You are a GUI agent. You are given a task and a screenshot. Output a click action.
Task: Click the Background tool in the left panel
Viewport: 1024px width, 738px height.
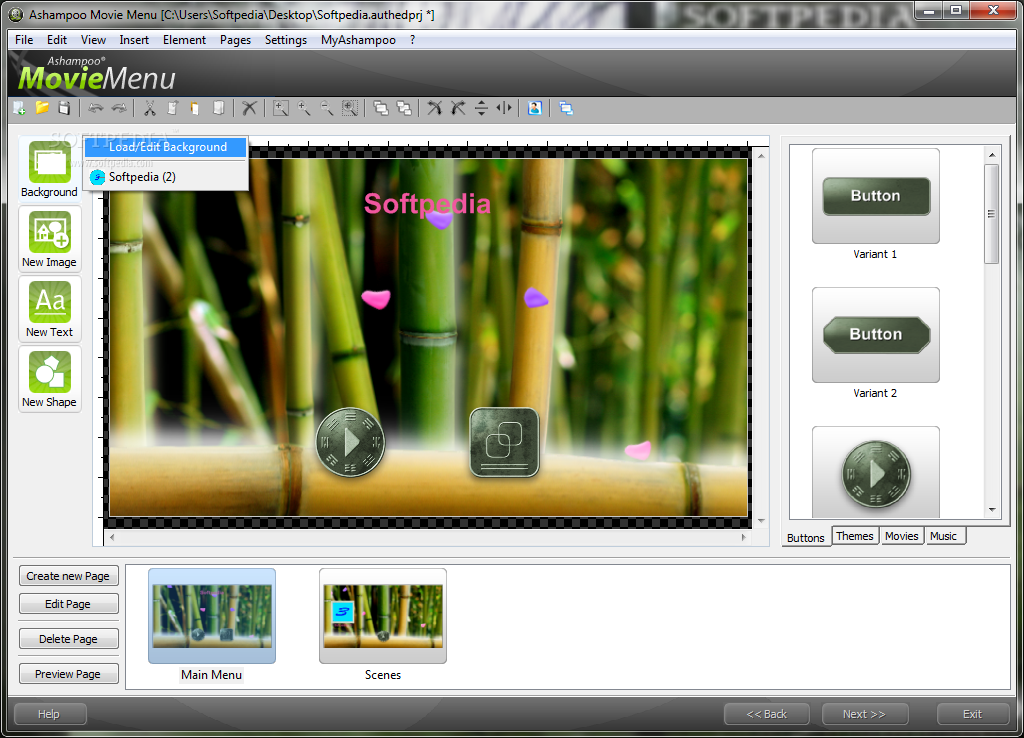(50, 169)
